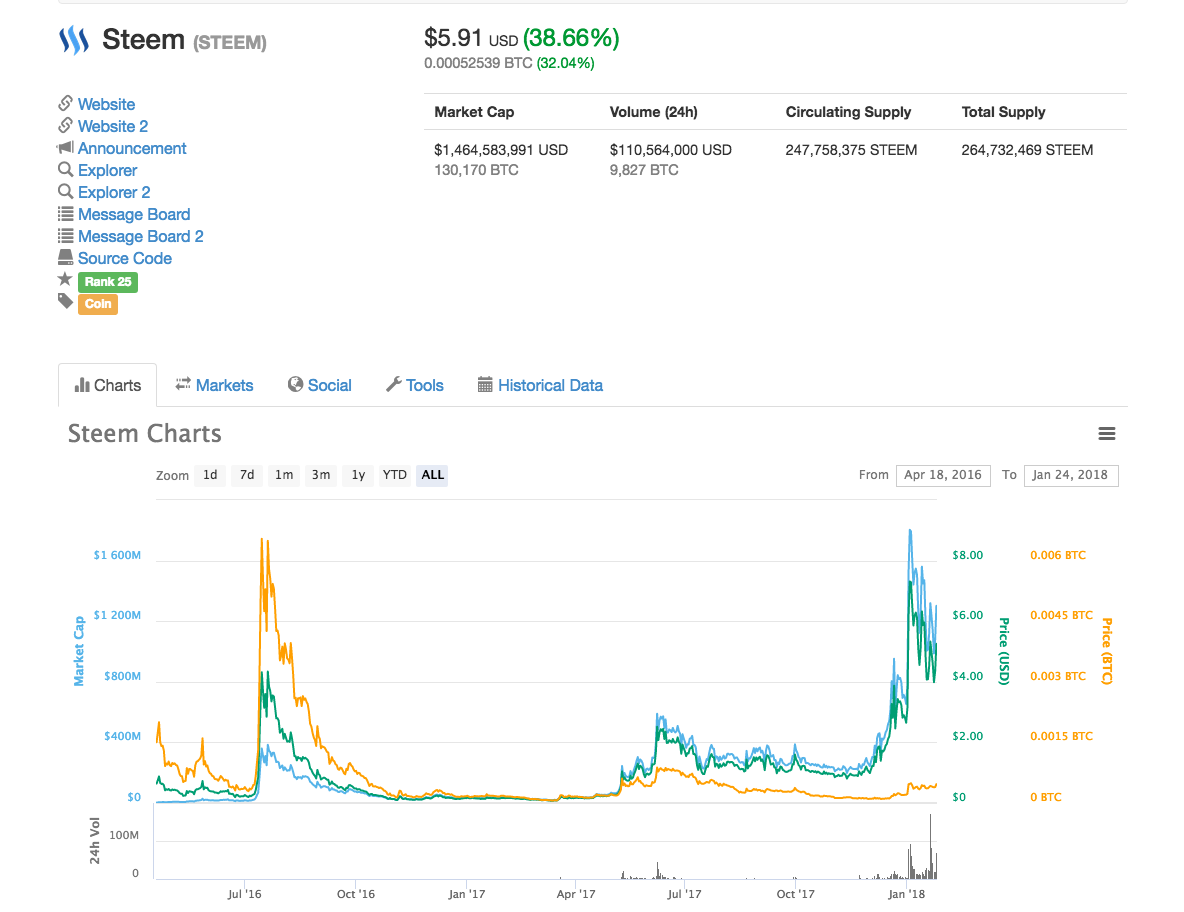This screenshot has height=912, width=1184.
Task: Click the bar chart icon on Charts tab
Action: click(82, 385)
